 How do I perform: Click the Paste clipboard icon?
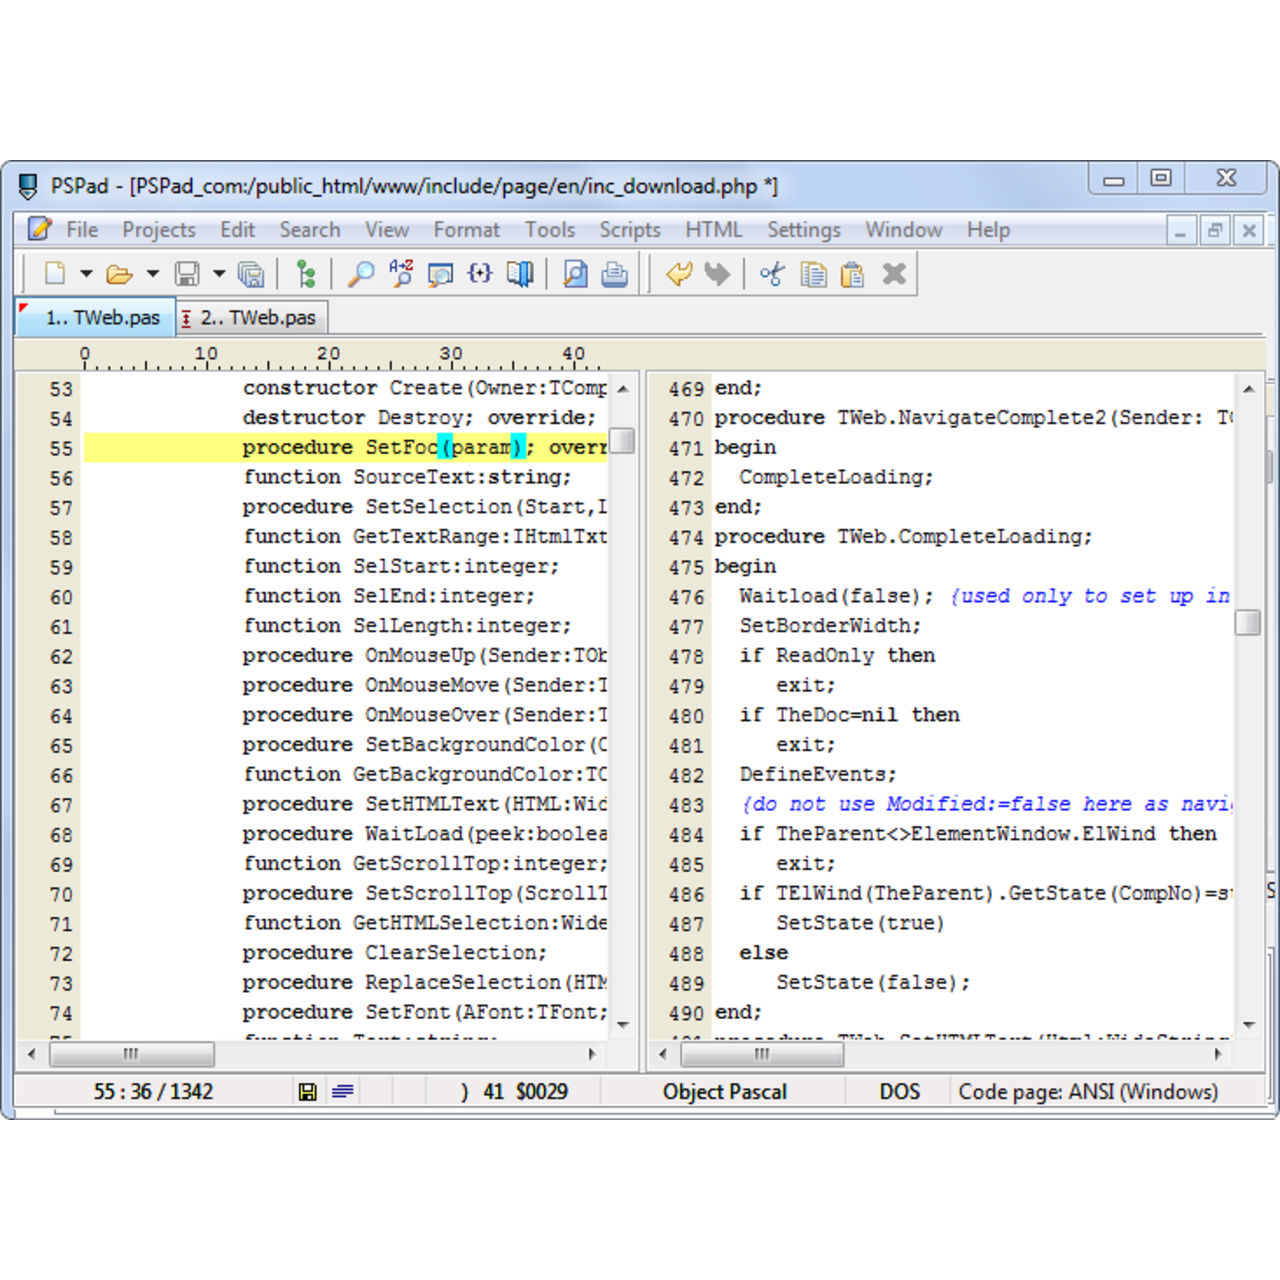(x=852, y=274)
